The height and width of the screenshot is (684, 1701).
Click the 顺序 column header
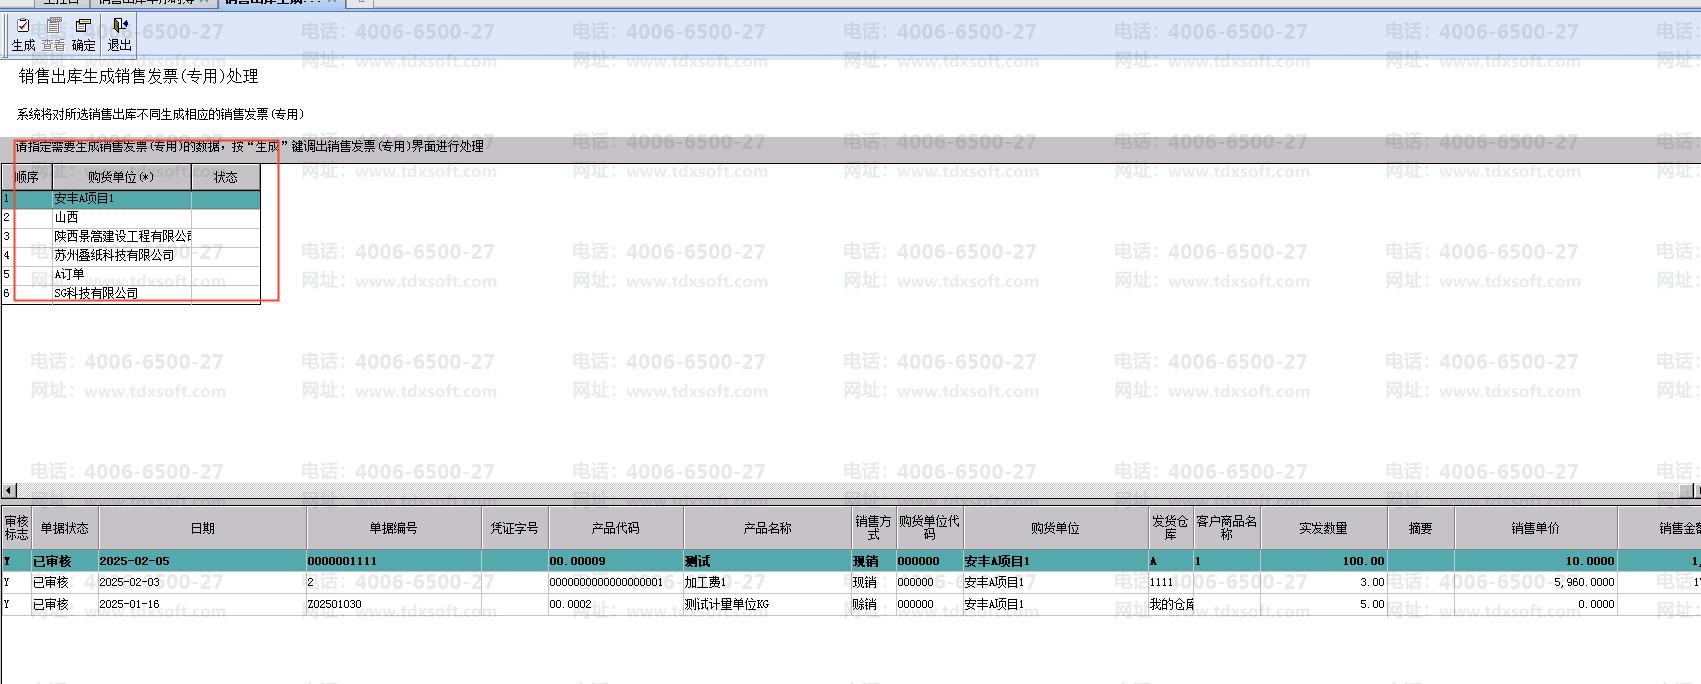27,177
